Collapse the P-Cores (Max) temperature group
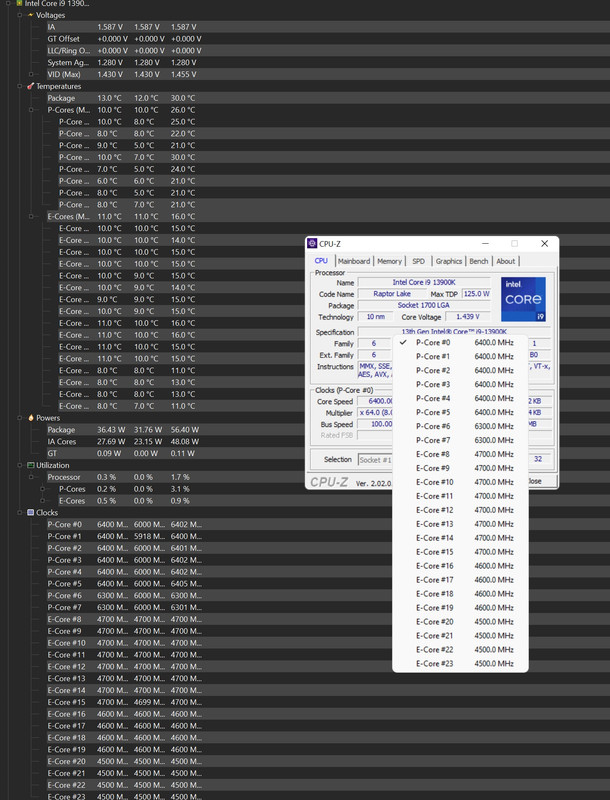610x800 pixels. [x=31, y=110]
